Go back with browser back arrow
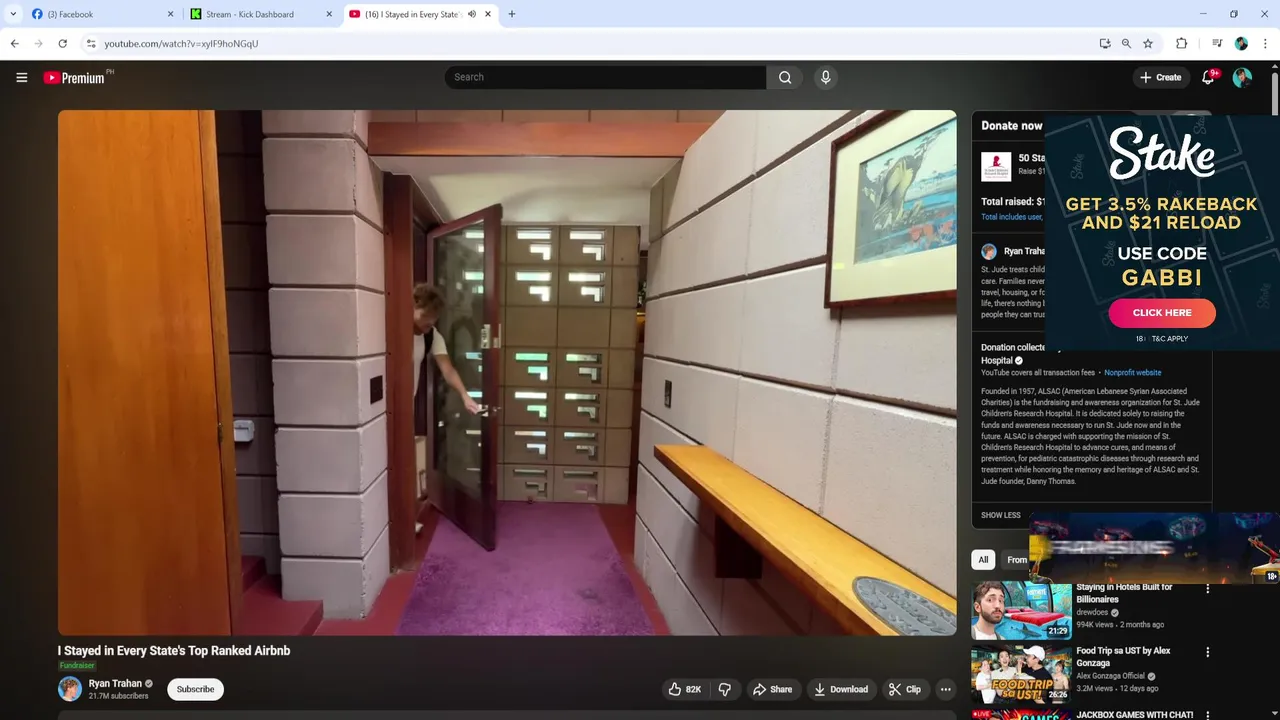Image resolution: width=1280 pixels, height=720 pixels. pos(15,43)
